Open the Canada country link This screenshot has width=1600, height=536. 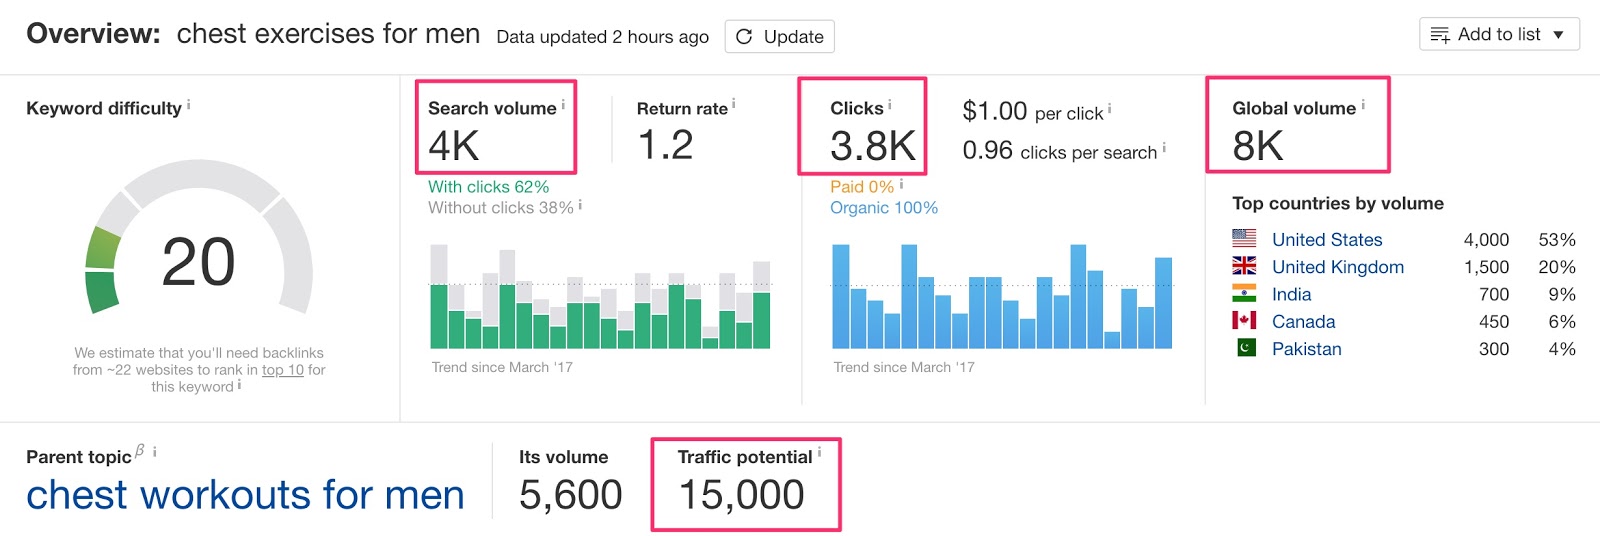pyautogui.click(x=1303, y=322)
